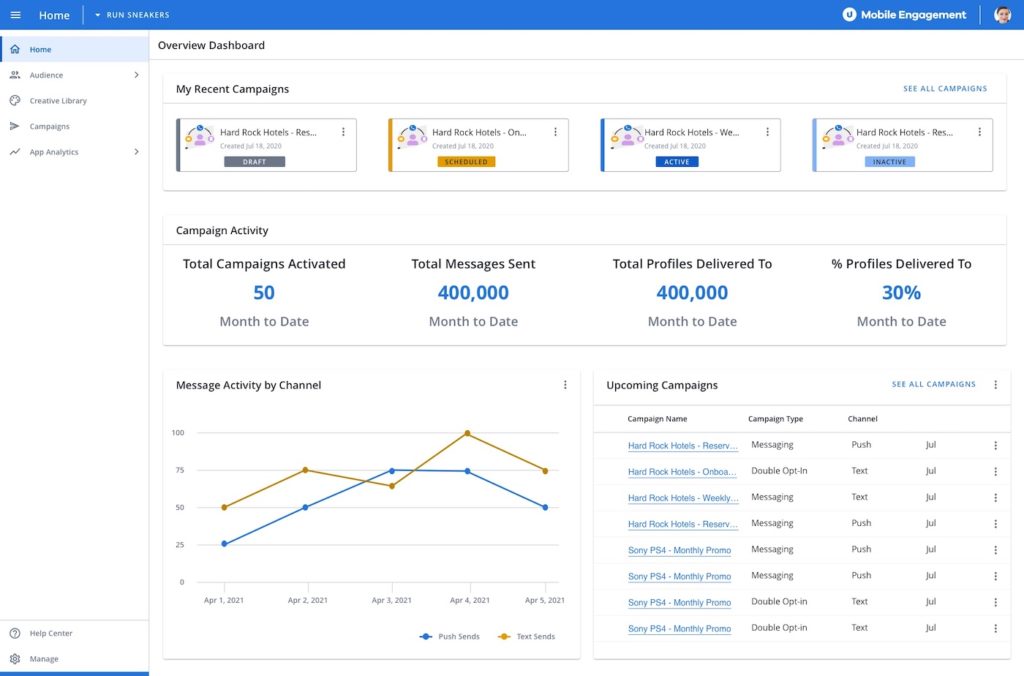
Task: Select the Active Hard Rock Hotels campaign card
Action: pyautogui.click(x=690, y=145)
